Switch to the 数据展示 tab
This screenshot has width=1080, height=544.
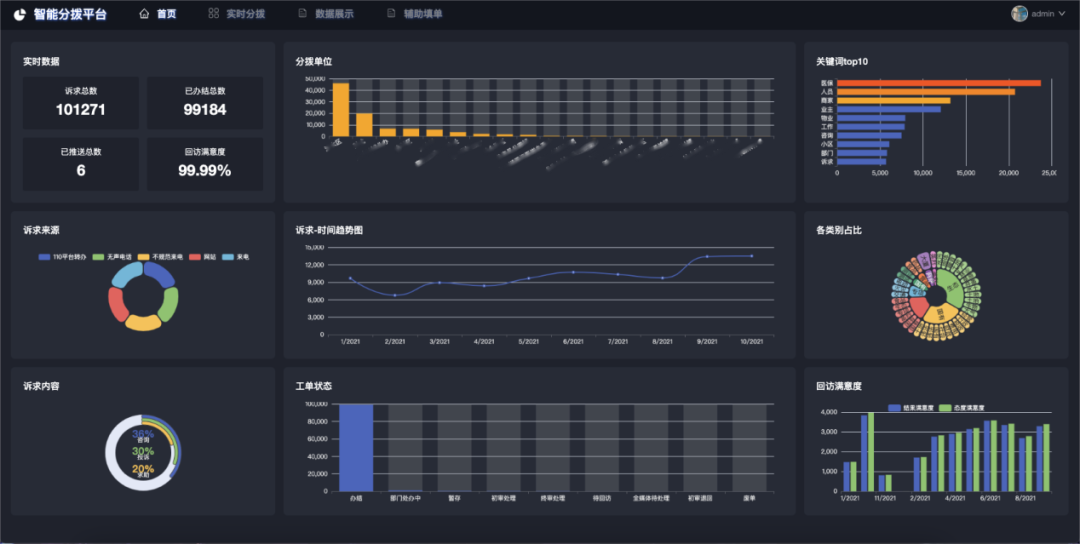pyautogui.click(x=334, y=14)
